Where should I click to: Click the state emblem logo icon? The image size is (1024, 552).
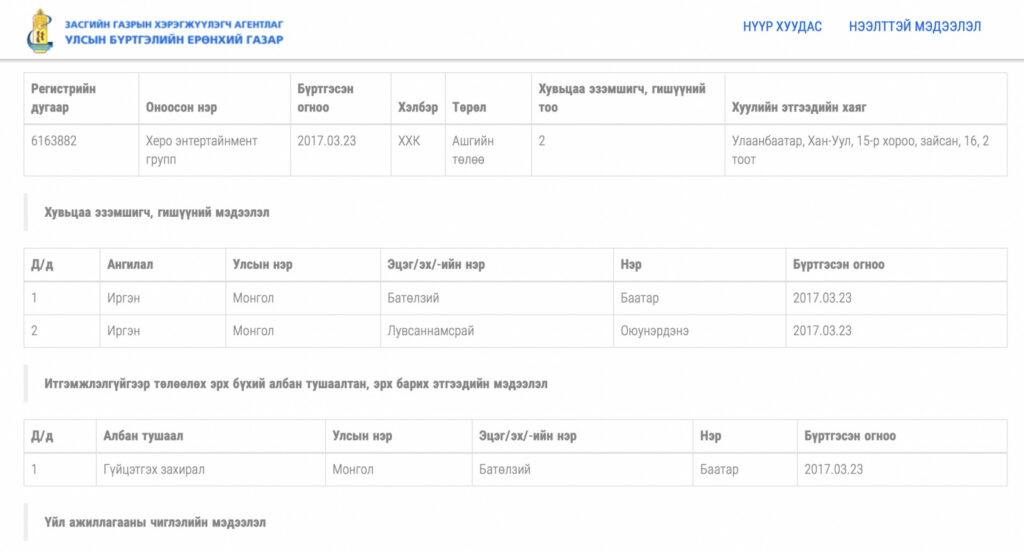(39, 31)
